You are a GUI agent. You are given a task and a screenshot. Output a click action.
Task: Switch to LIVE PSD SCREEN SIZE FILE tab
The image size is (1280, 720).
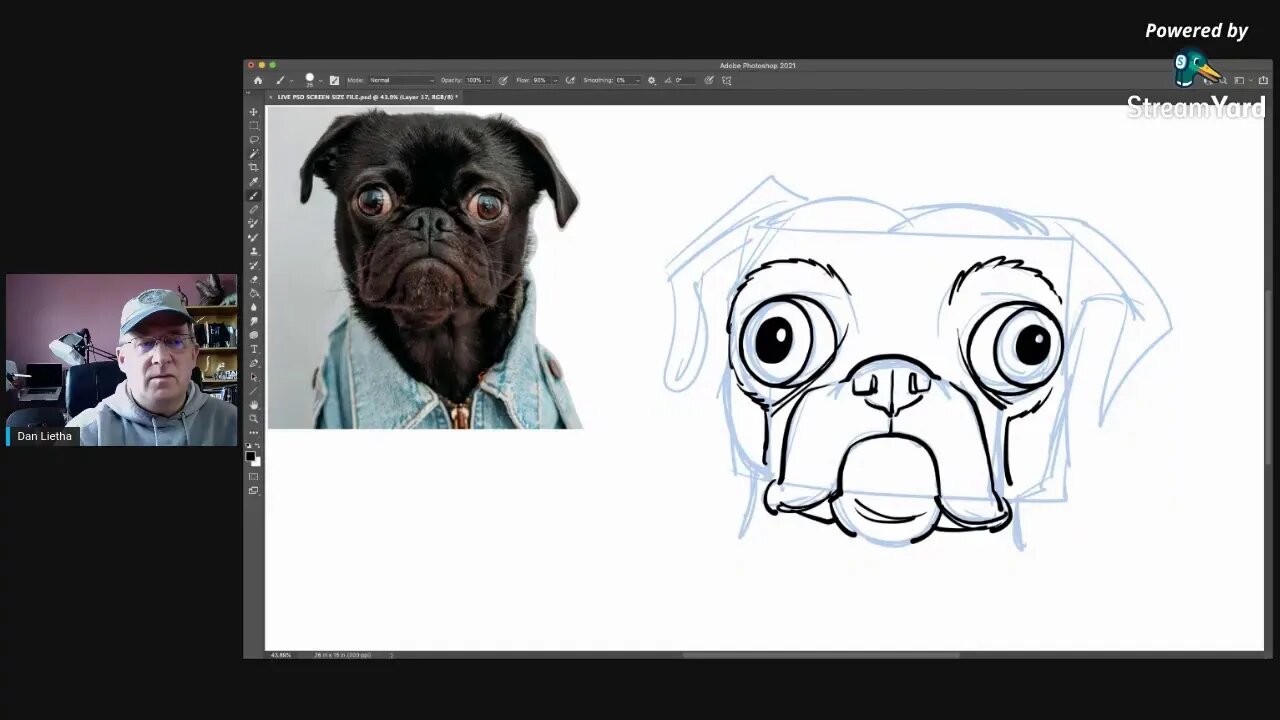coord(366,97)
